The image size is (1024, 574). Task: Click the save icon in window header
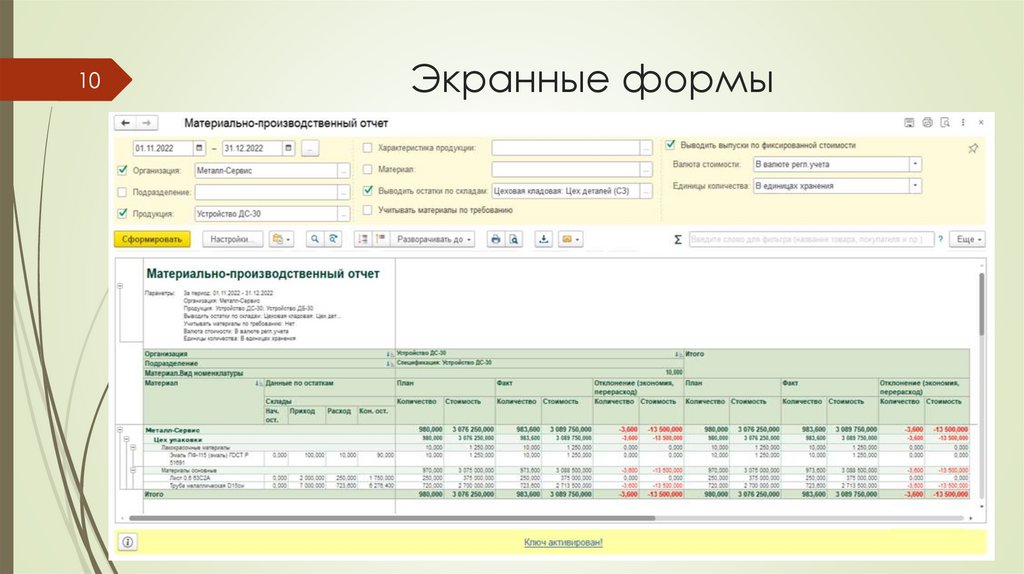pos(908,123)
